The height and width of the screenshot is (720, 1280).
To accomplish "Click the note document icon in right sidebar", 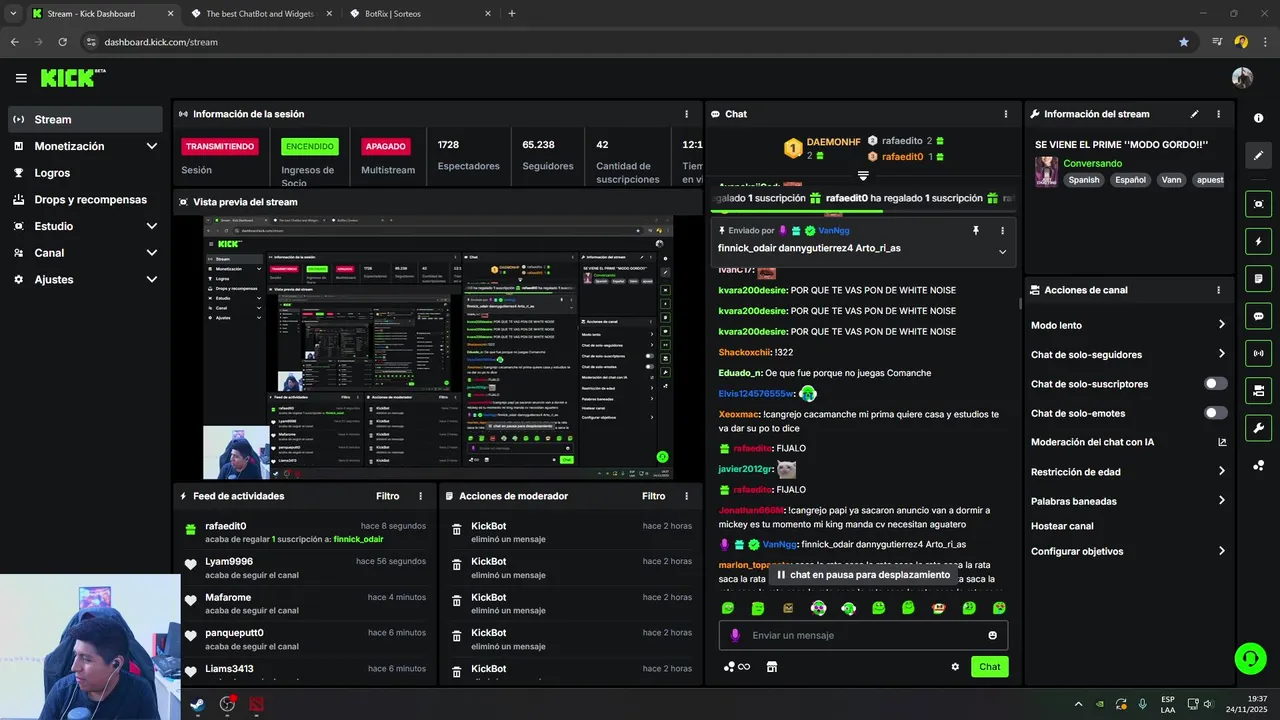I will pos(1258,278).
